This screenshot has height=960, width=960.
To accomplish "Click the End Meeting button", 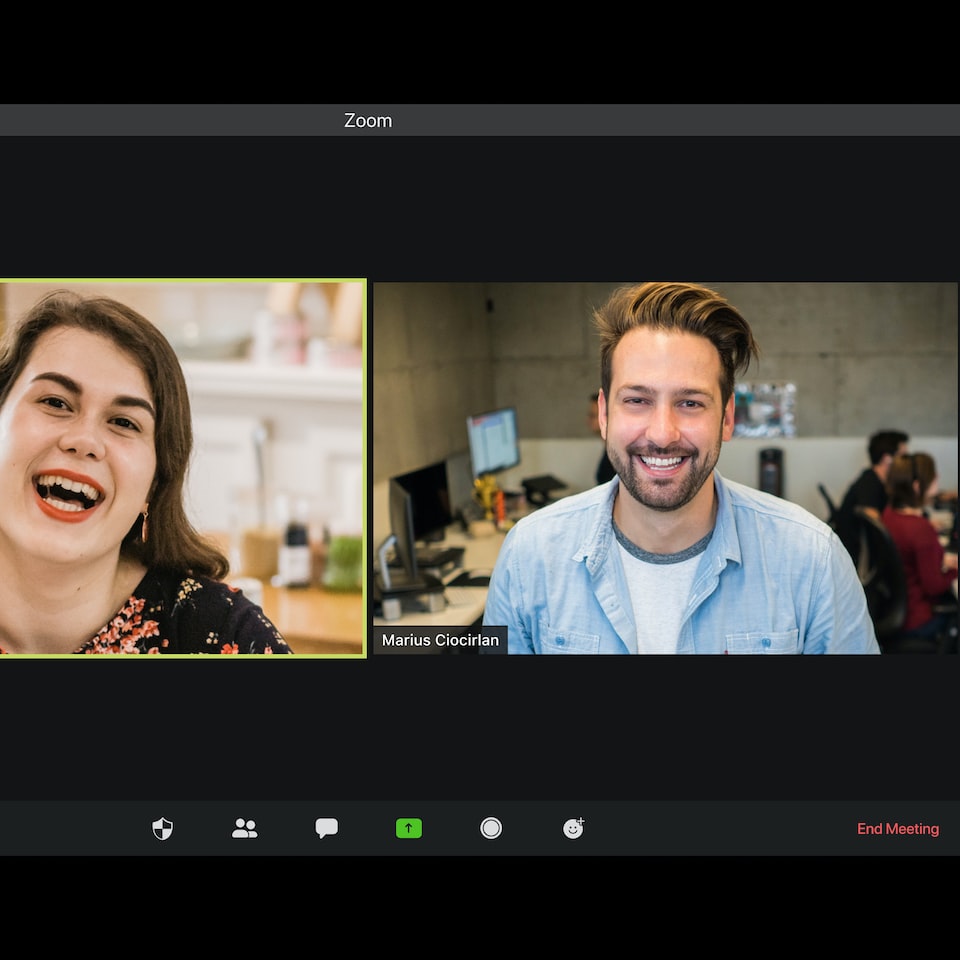I will (897, 829).
